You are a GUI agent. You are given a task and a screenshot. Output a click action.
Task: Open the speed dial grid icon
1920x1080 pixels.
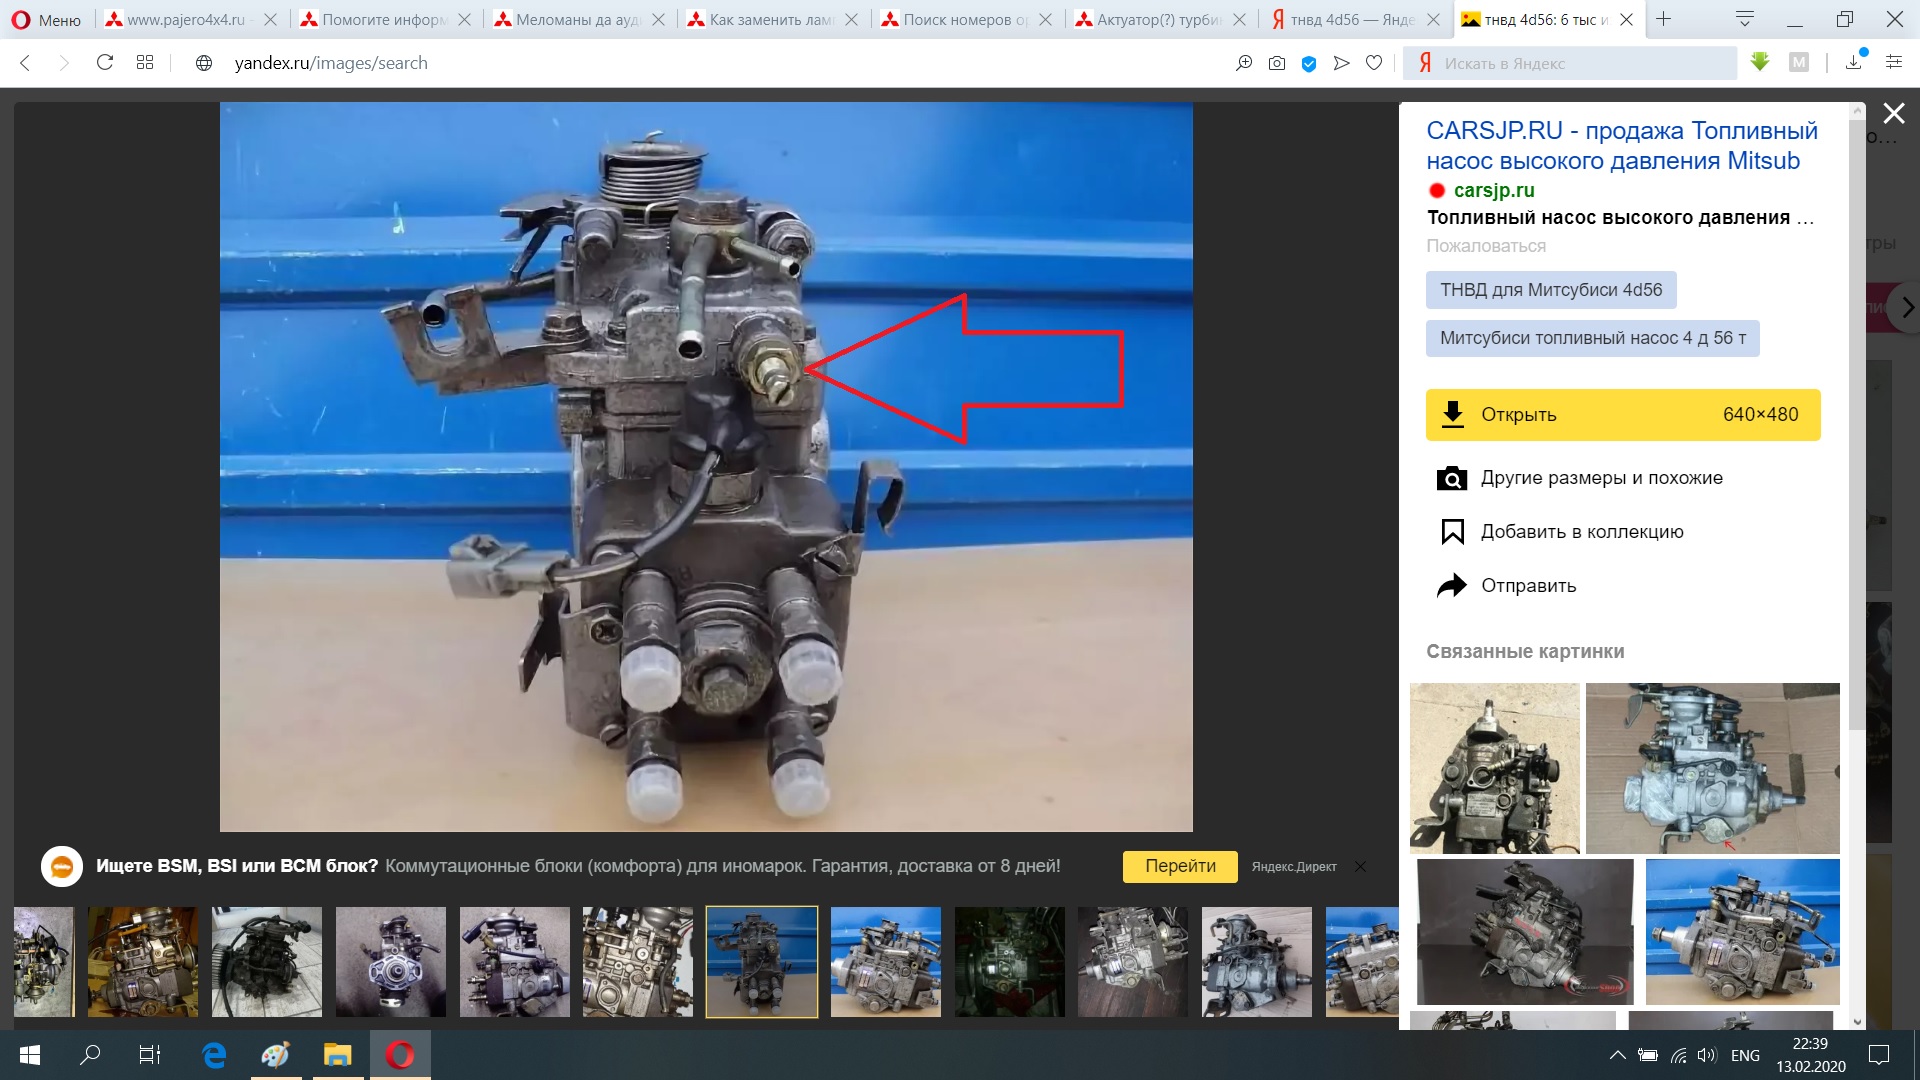[x=145, y=63]
